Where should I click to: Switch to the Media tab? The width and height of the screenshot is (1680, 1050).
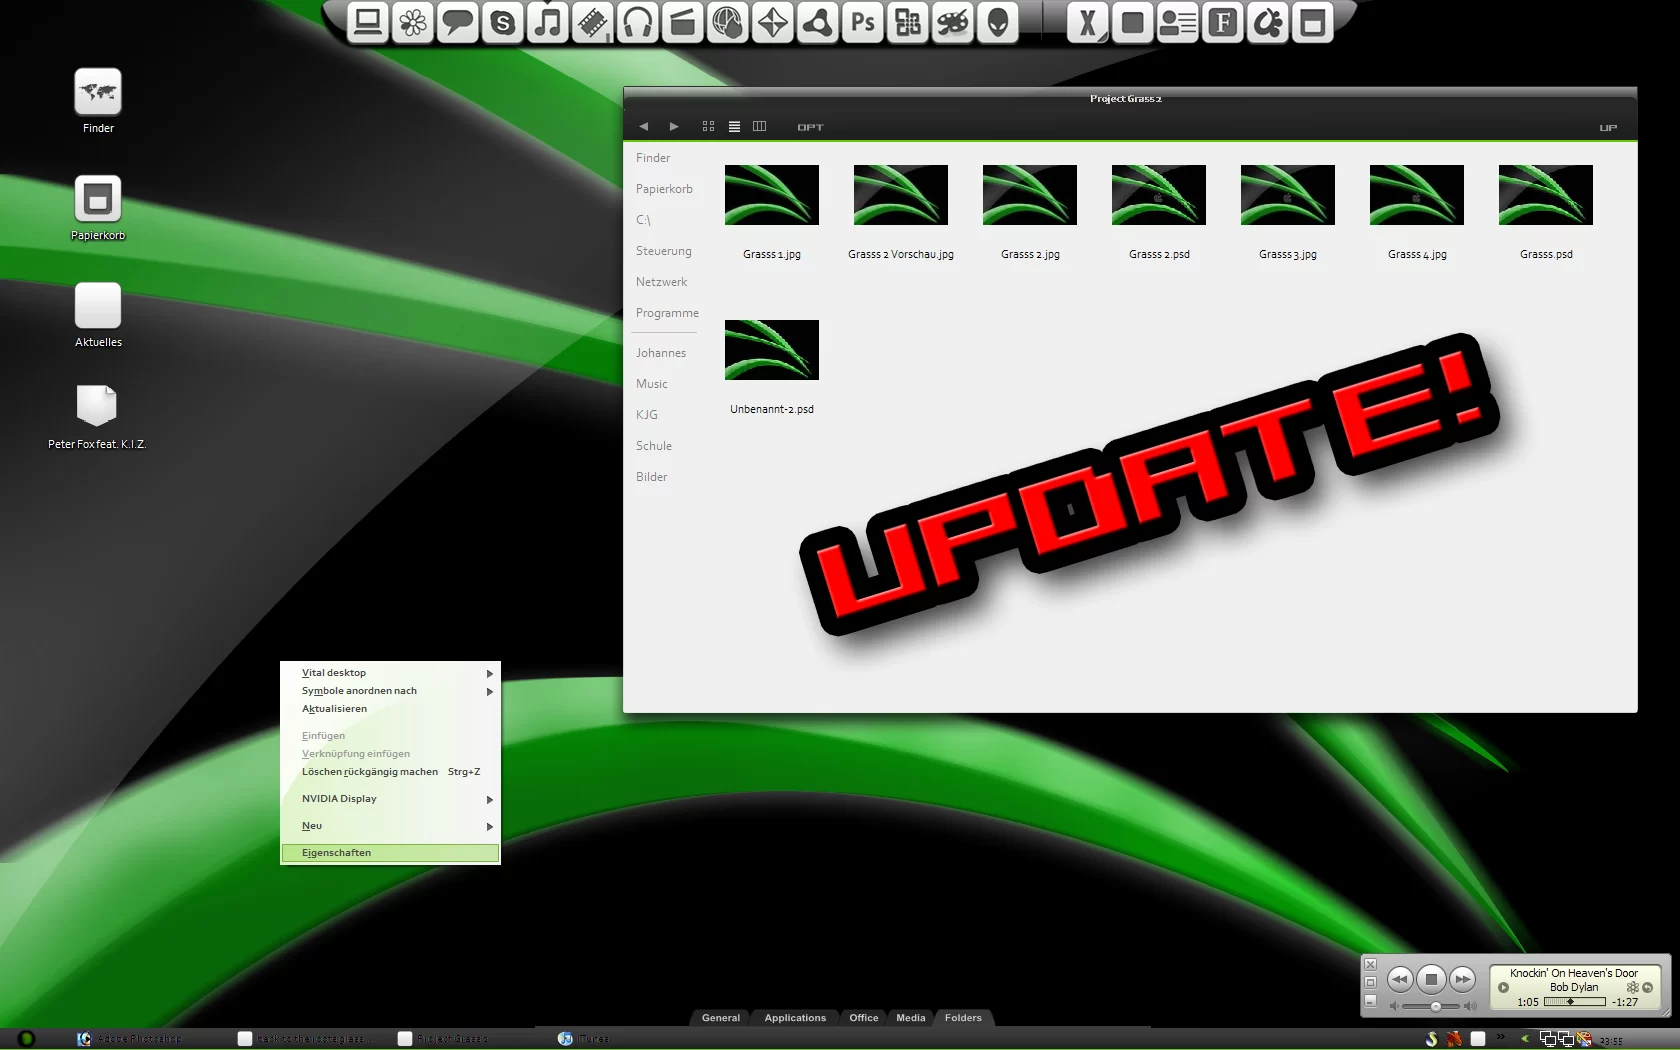coord(910,1018)
